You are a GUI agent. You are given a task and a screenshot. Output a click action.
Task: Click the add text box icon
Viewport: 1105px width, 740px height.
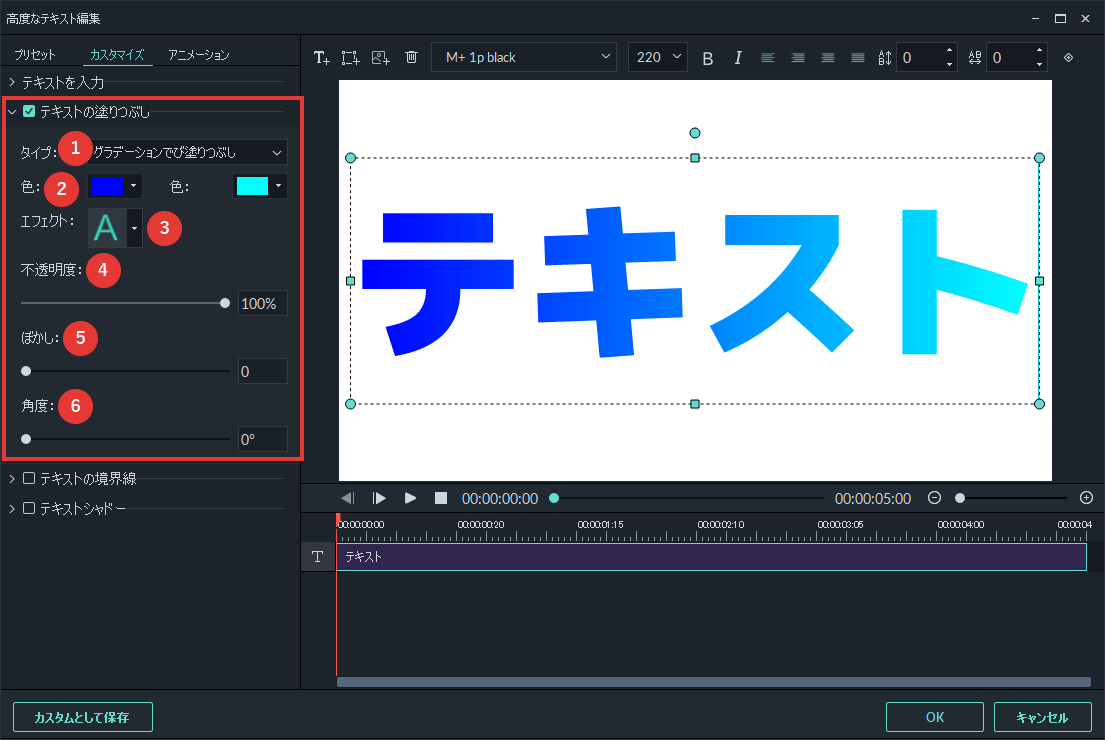pos(321,58)
